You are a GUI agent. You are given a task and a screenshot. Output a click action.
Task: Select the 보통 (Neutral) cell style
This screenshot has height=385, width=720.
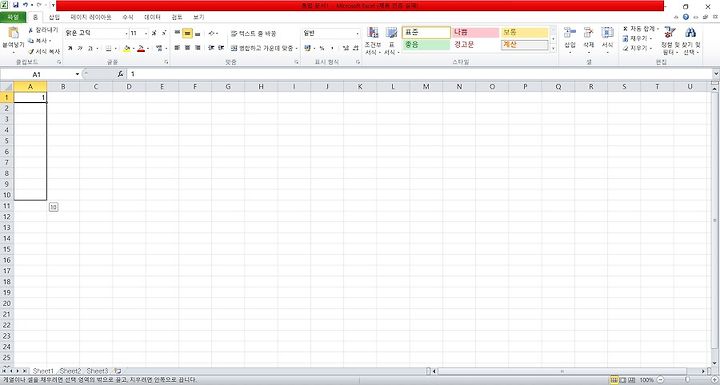click(524, 33)
